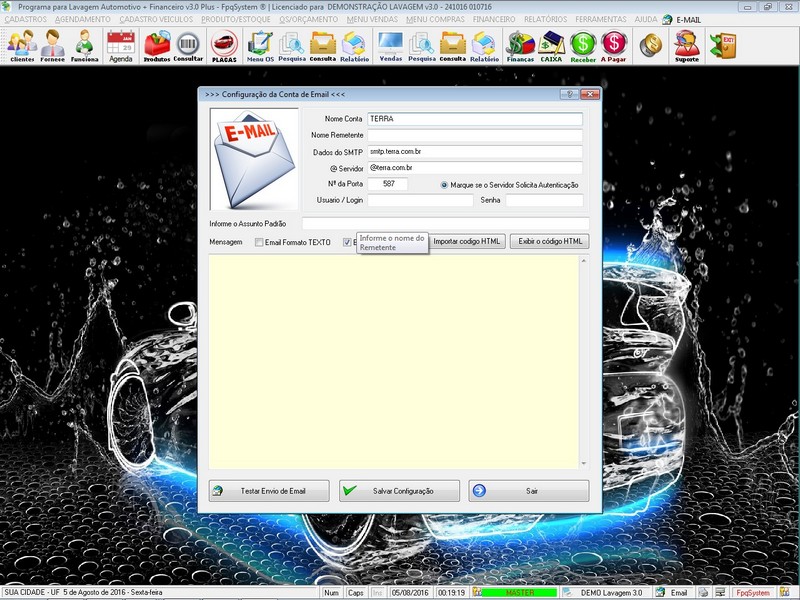Open the MENU VENDAS menu
Screen dimensions: 800x600
(x=372, y=19)
